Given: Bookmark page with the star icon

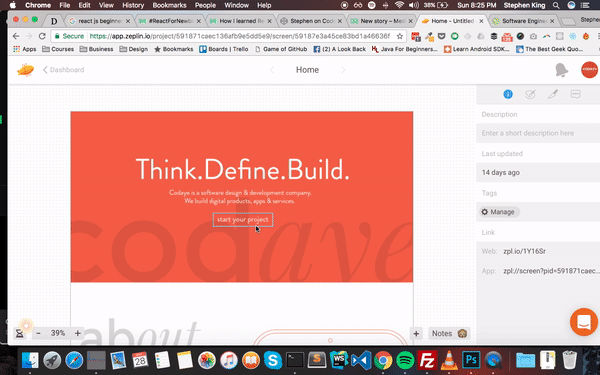Looking at the screenshot, I should (399, 36).
